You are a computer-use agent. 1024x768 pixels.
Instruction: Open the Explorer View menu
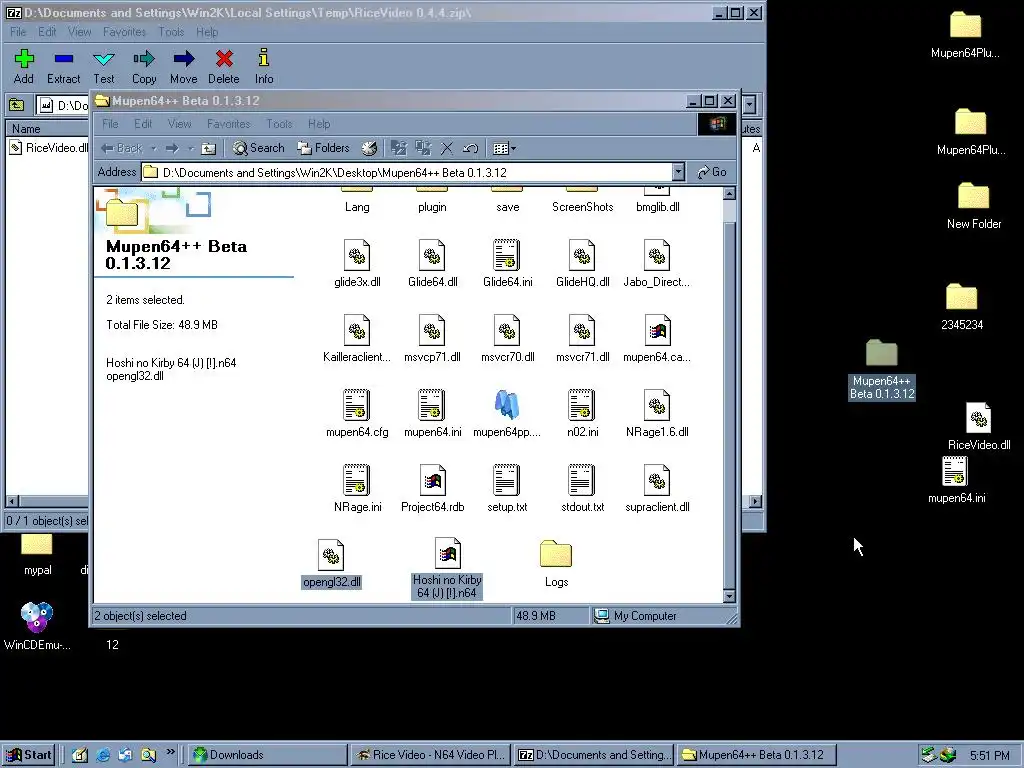click(179, 123)
